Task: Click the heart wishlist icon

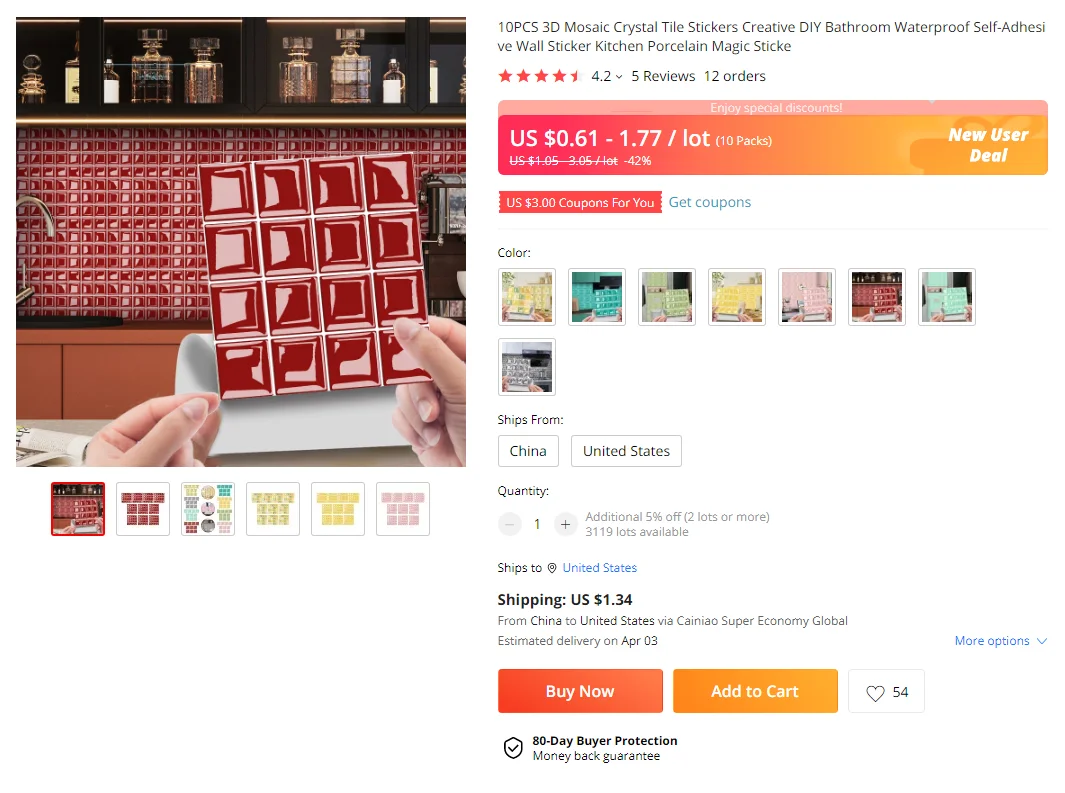Action: click(x=875, y=693)
